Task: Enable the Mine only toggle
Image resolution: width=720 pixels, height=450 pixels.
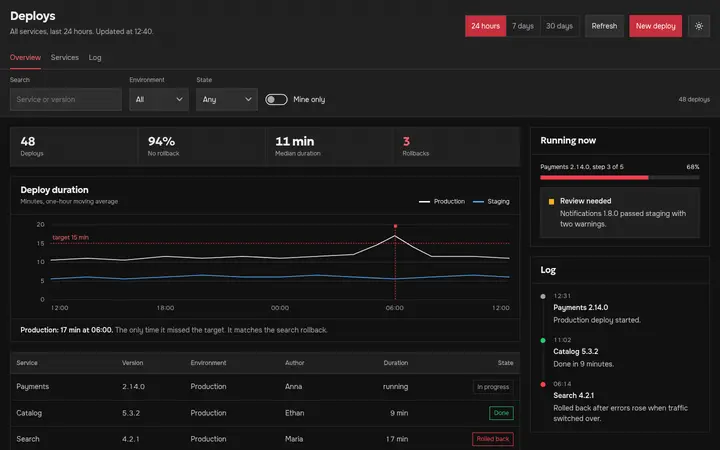Action: point(276,100)
